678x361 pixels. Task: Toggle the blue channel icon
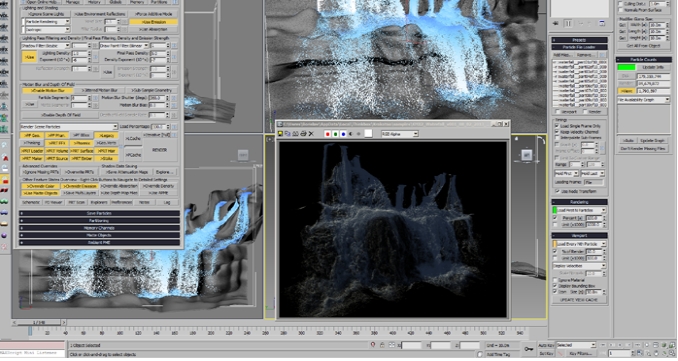(343, 134)
